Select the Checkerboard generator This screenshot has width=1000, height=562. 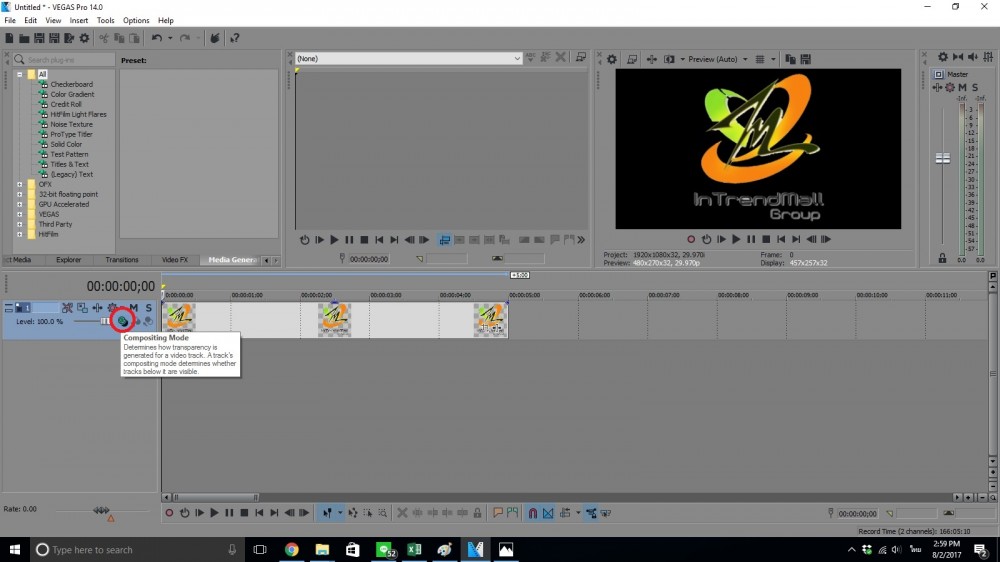click(x=71, y=84)
